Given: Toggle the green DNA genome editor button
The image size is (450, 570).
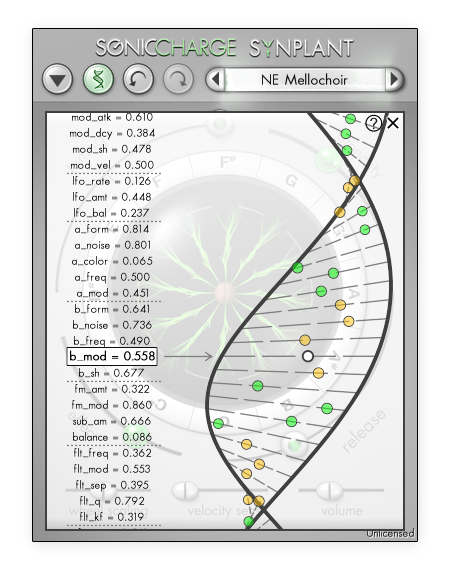Looking at the screenshot, I should [98, 79].
